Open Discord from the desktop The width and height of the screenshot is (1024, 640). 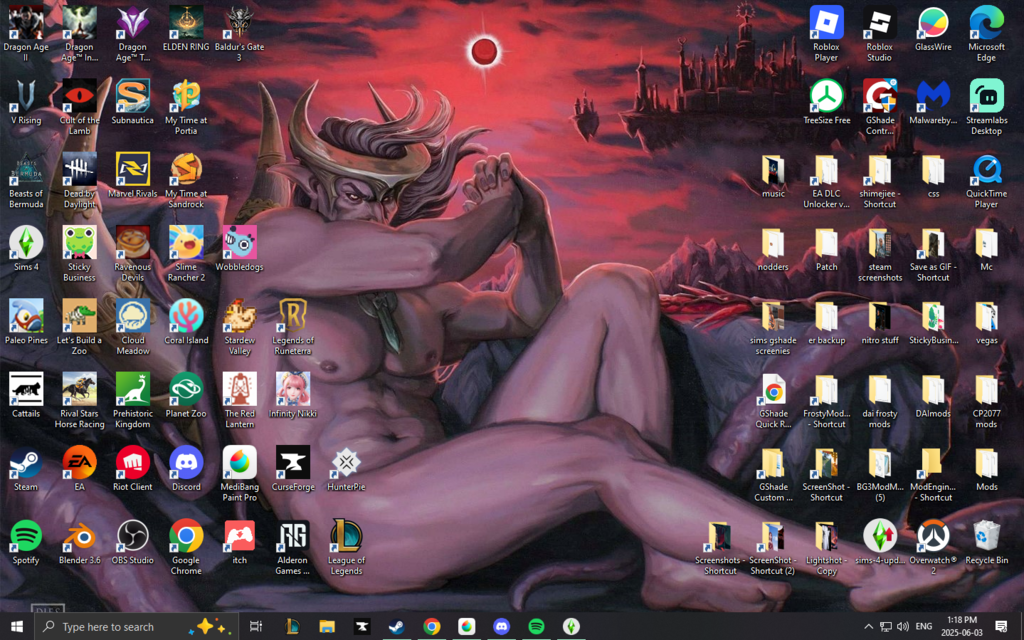tap(186, 468)
